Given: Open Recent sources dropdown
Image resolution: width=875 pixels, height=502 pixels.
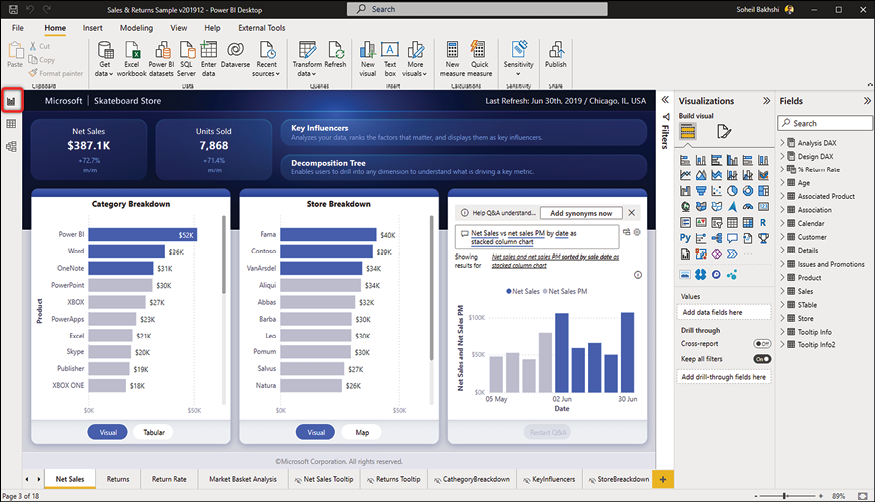Looking at the screenshot, I should [x=266, y=69].
